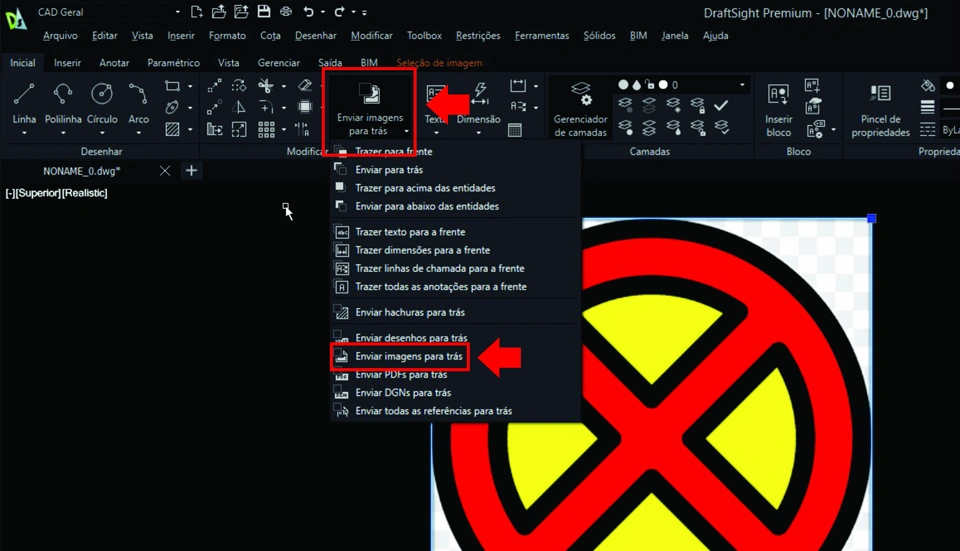Click the blue grip handle on image corner
Screen dimensions: 960x551
click(872, 219)
